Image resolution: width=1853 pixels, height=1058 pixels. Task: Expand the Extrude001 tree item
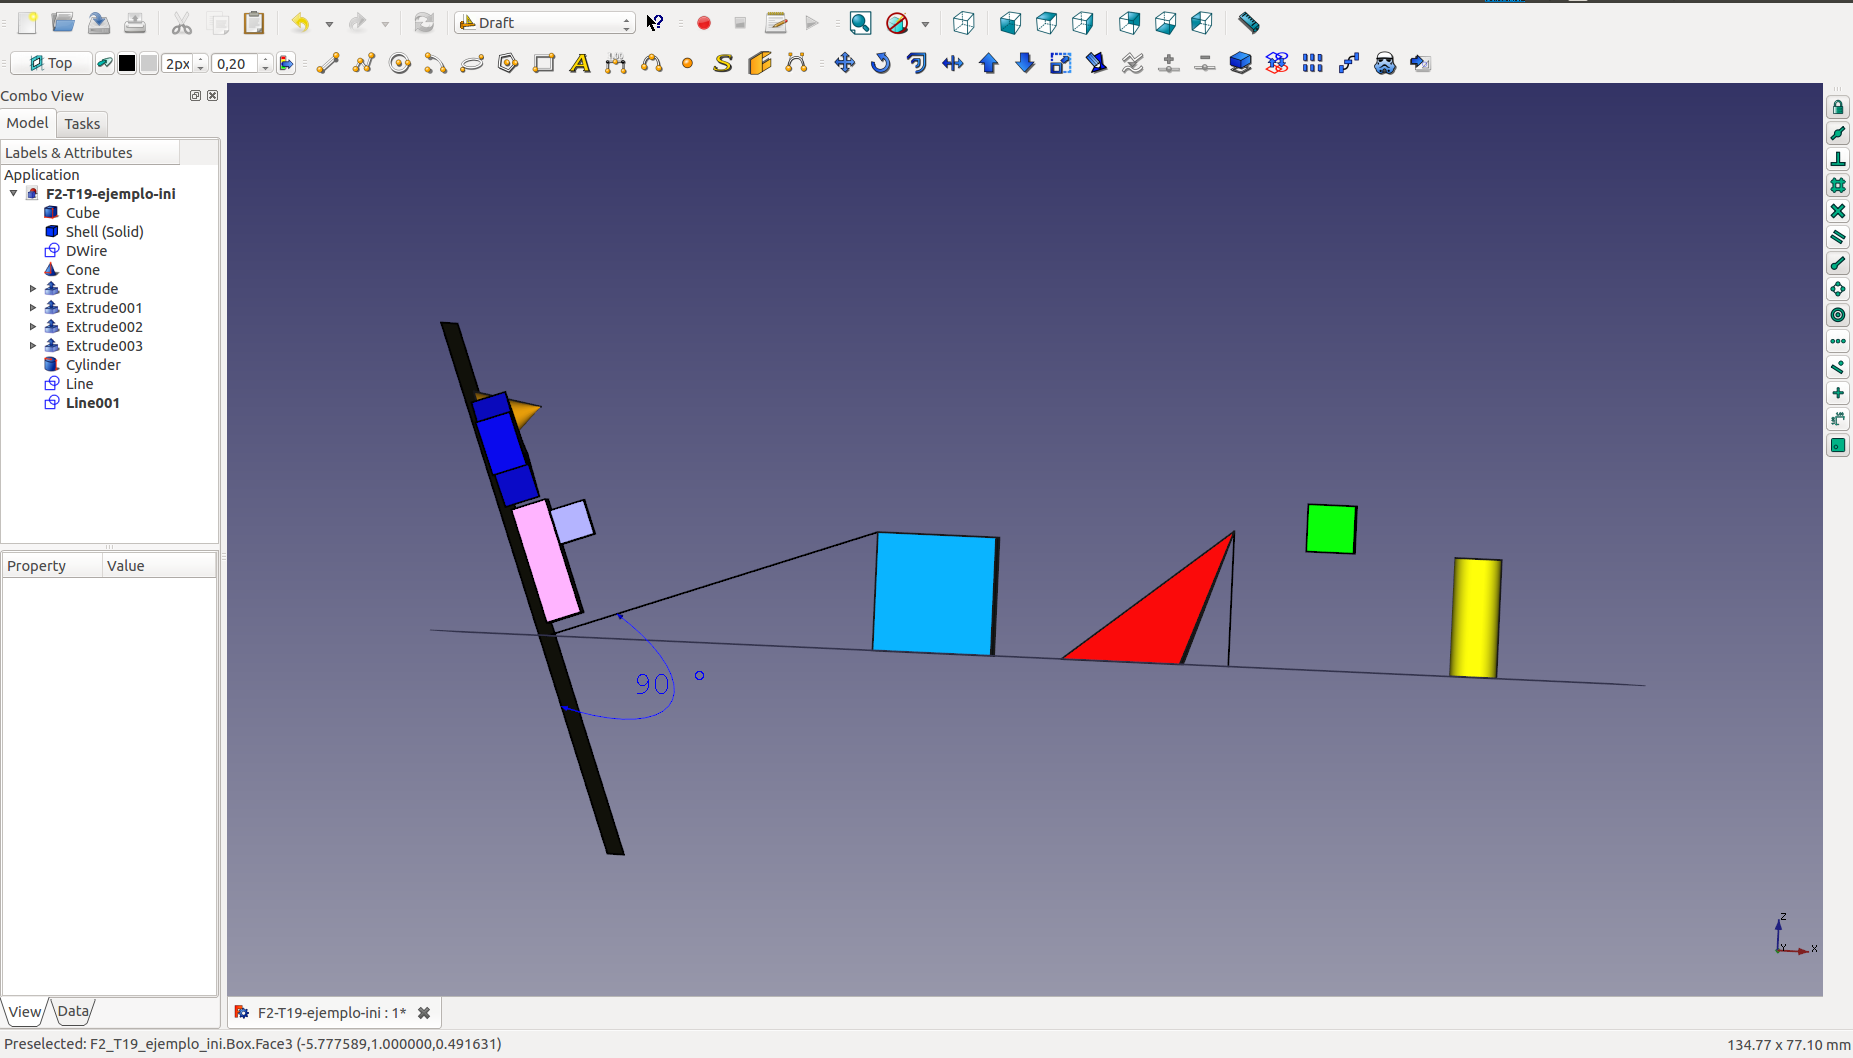[33, 308]
